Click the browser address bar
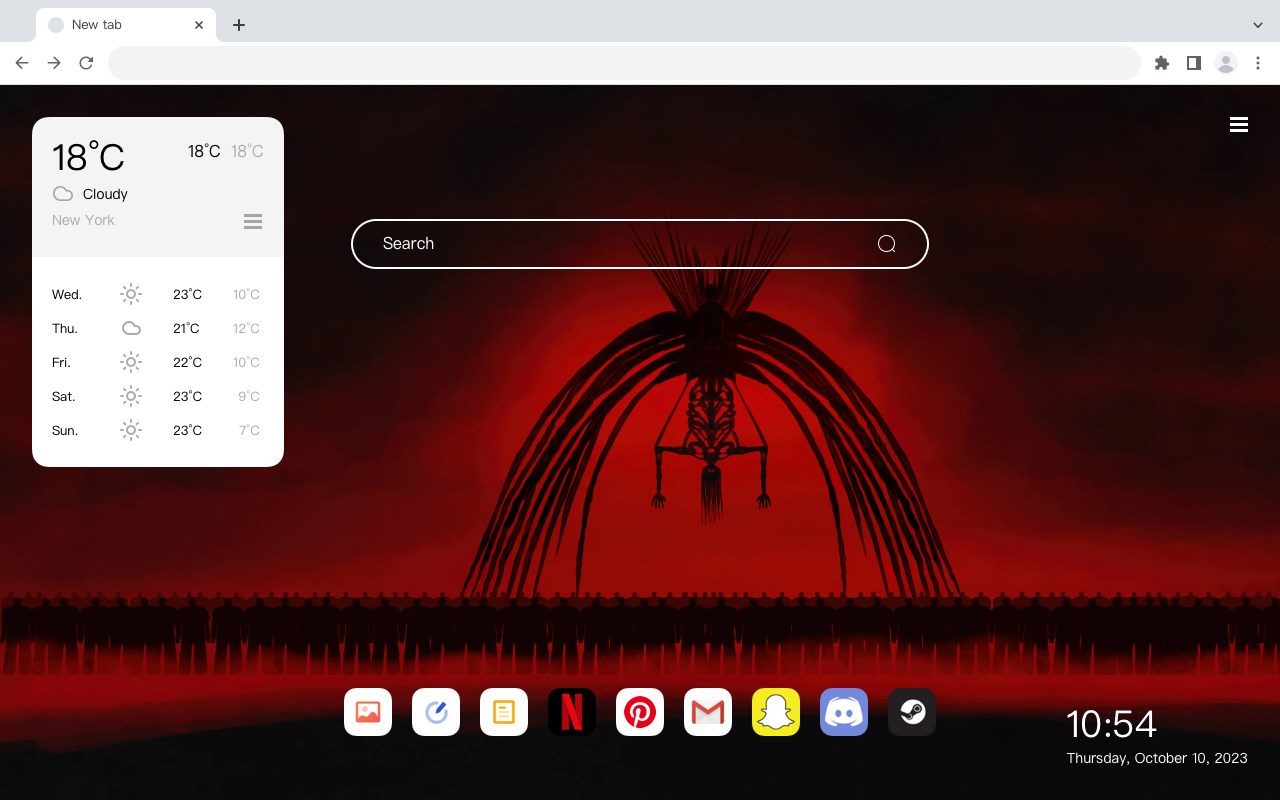 click(x=624, y=63)
